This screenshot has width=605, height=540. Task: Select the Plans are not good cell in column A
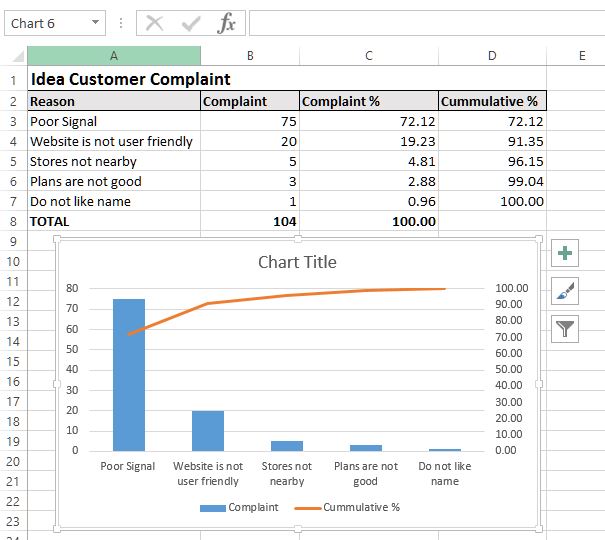pos(114,182)
